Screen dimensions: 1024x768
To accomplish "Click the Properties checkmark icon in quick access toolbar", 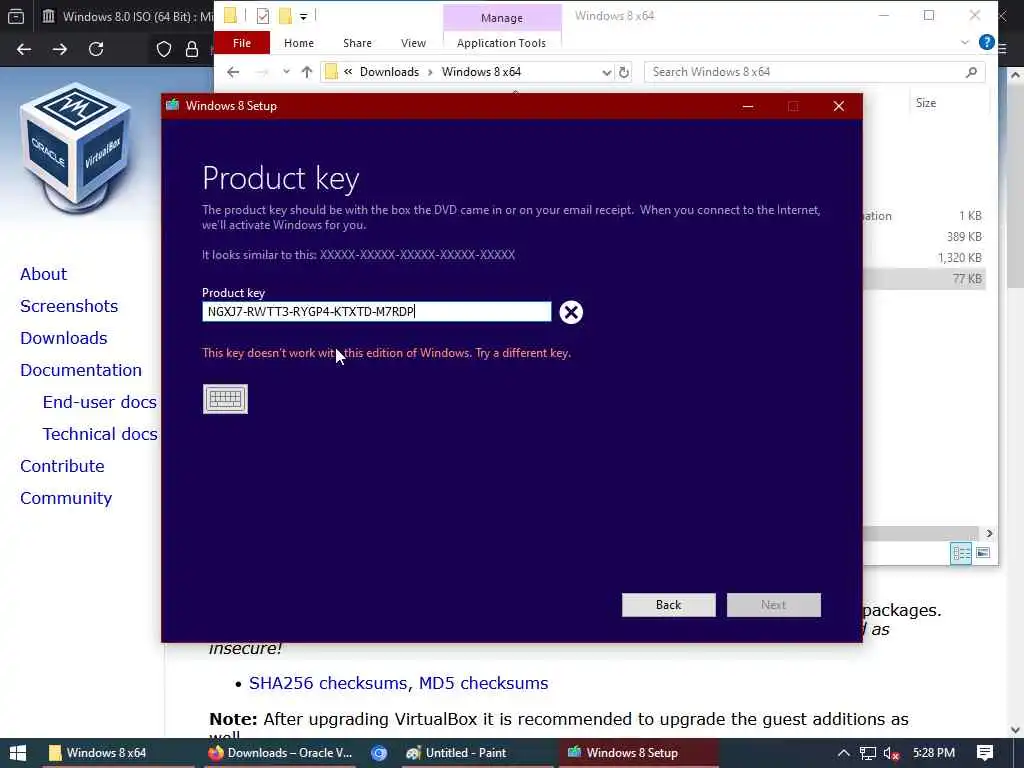I will coord(263,16).
